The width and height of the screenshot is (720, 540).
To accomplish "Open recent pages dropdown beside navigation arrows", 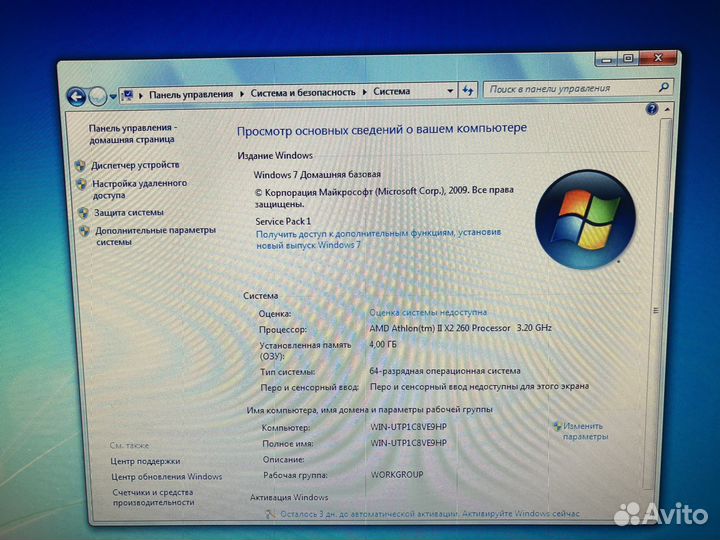I will pos(112,97).
